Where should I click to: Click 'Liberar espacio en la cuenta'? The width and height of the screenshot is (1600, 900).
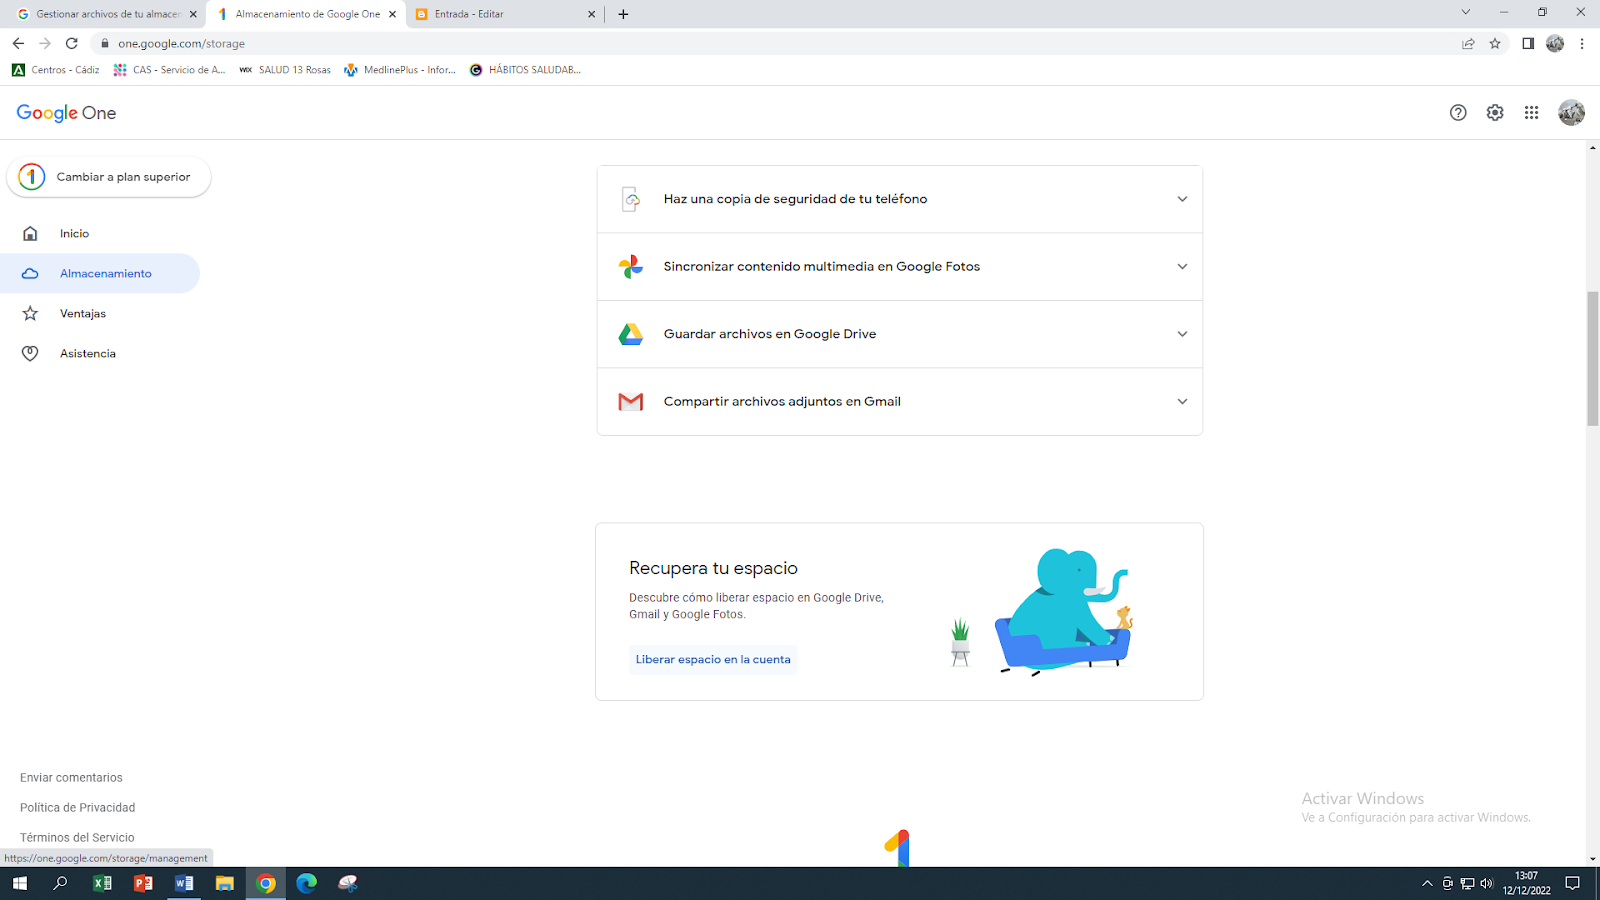[x=713, y=659]
